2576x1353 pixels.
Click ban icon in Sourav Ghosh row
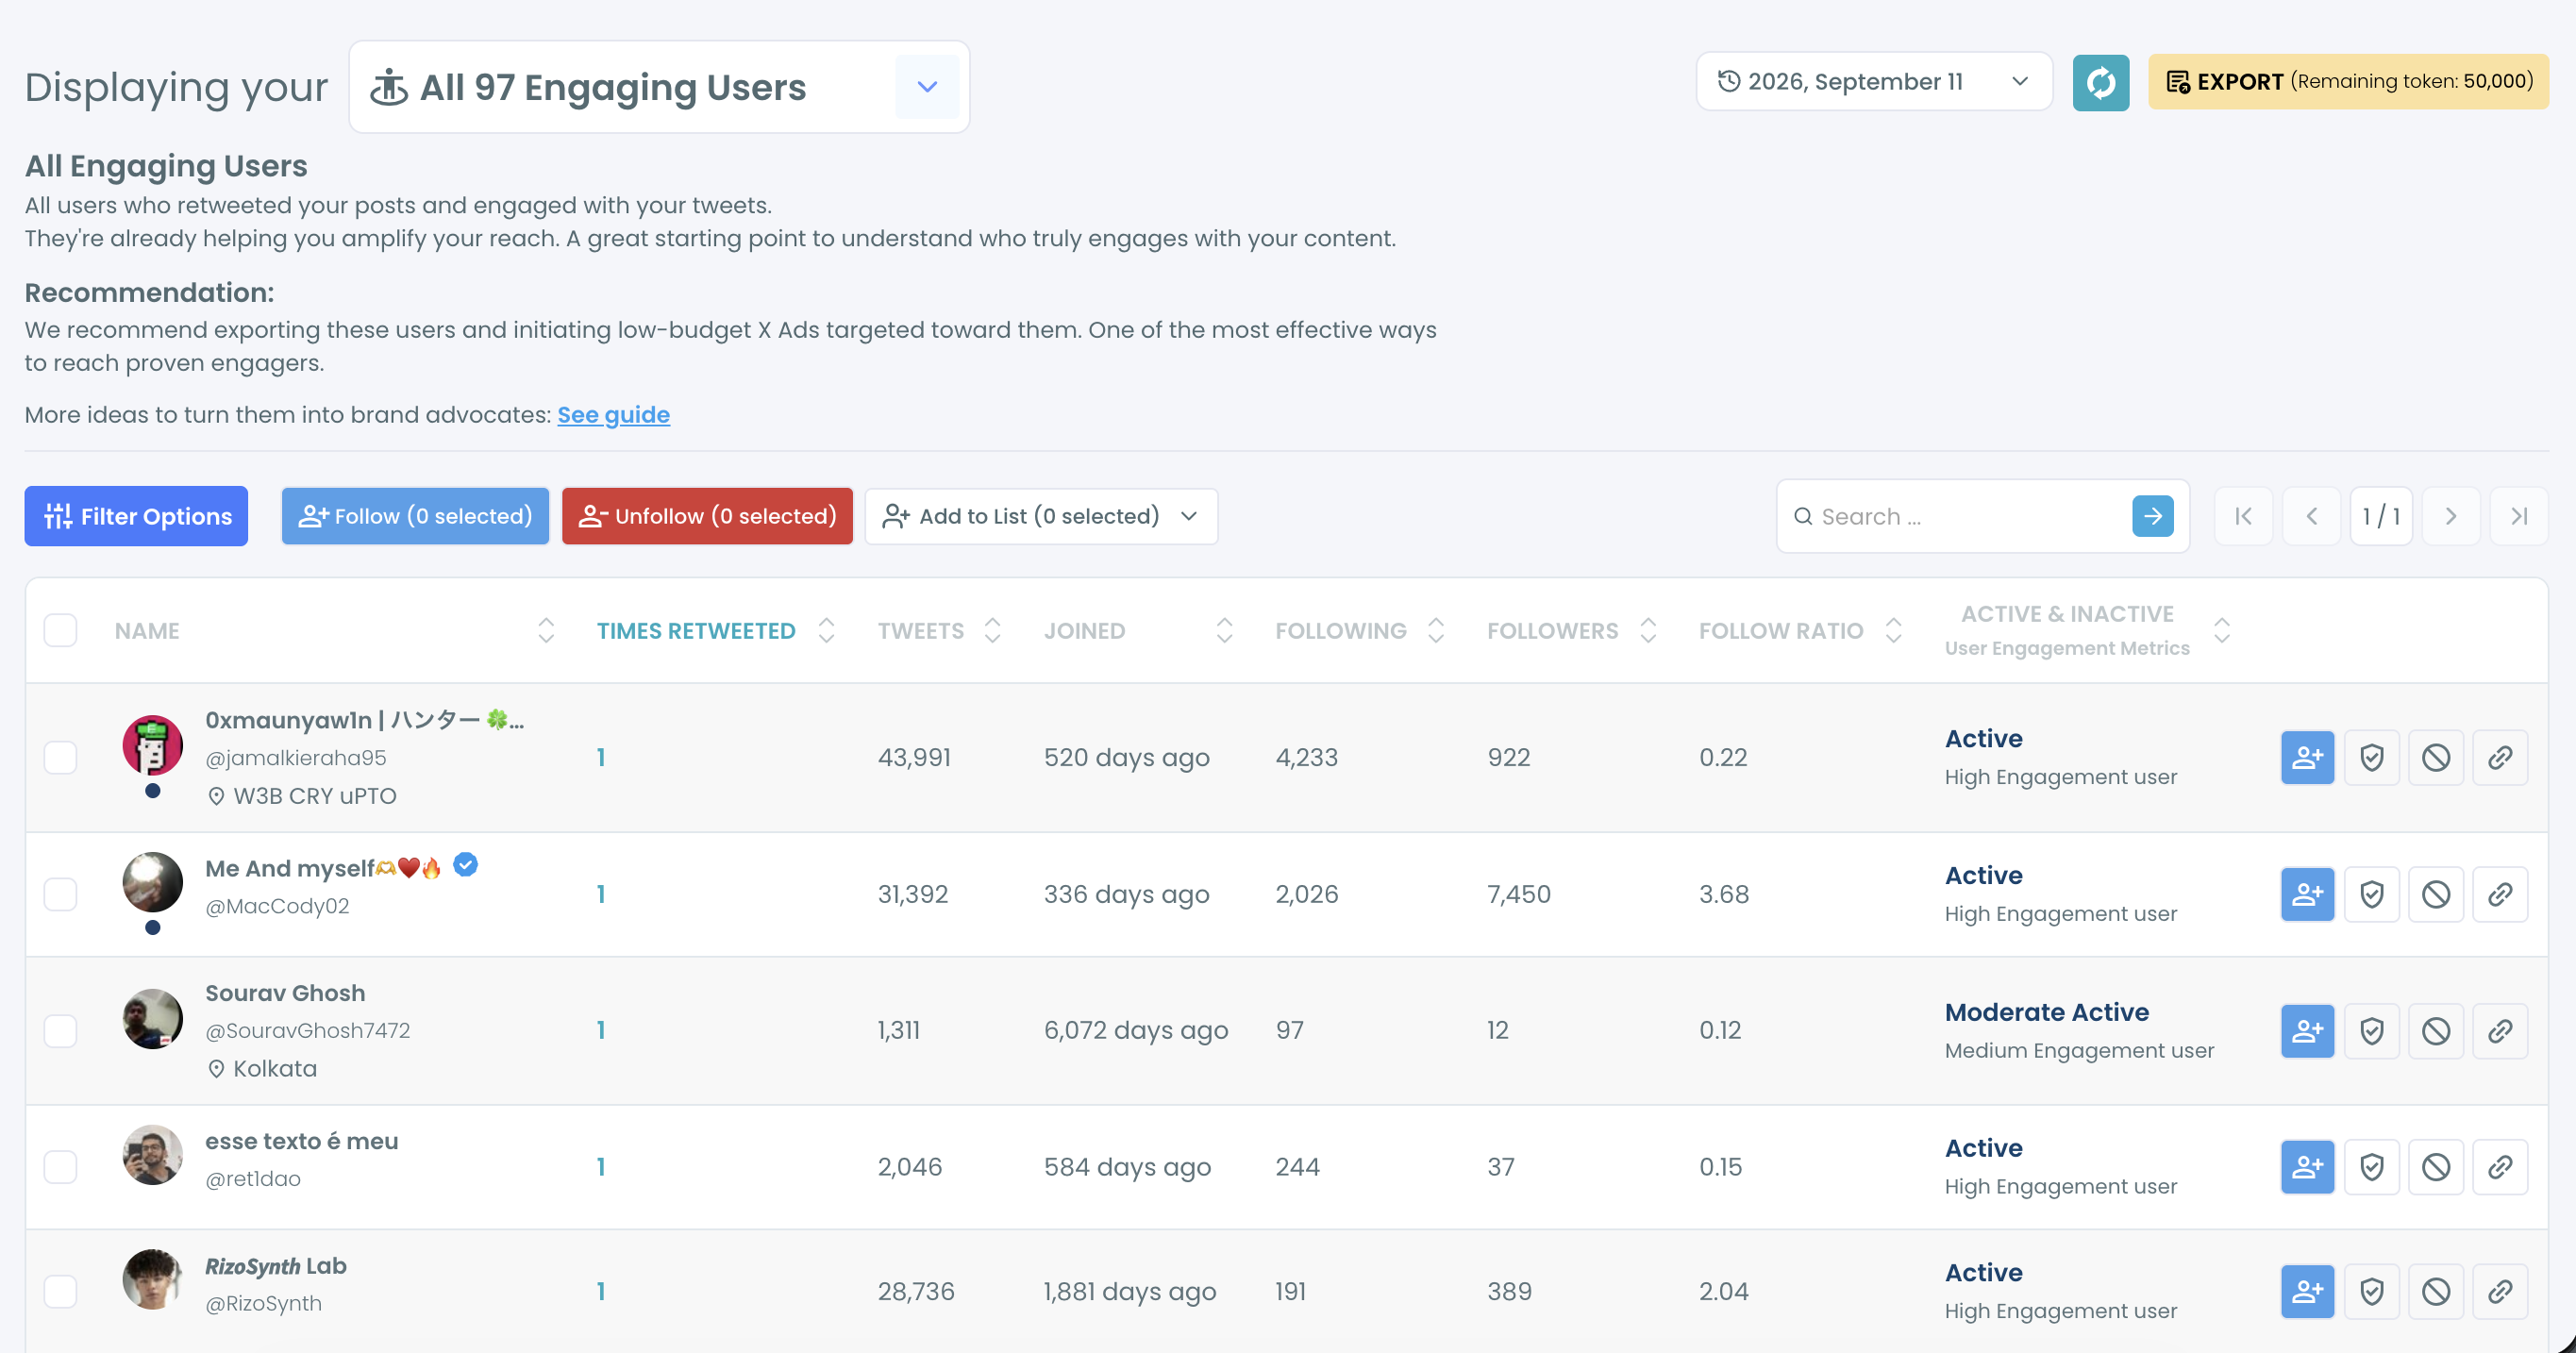2435,1031
